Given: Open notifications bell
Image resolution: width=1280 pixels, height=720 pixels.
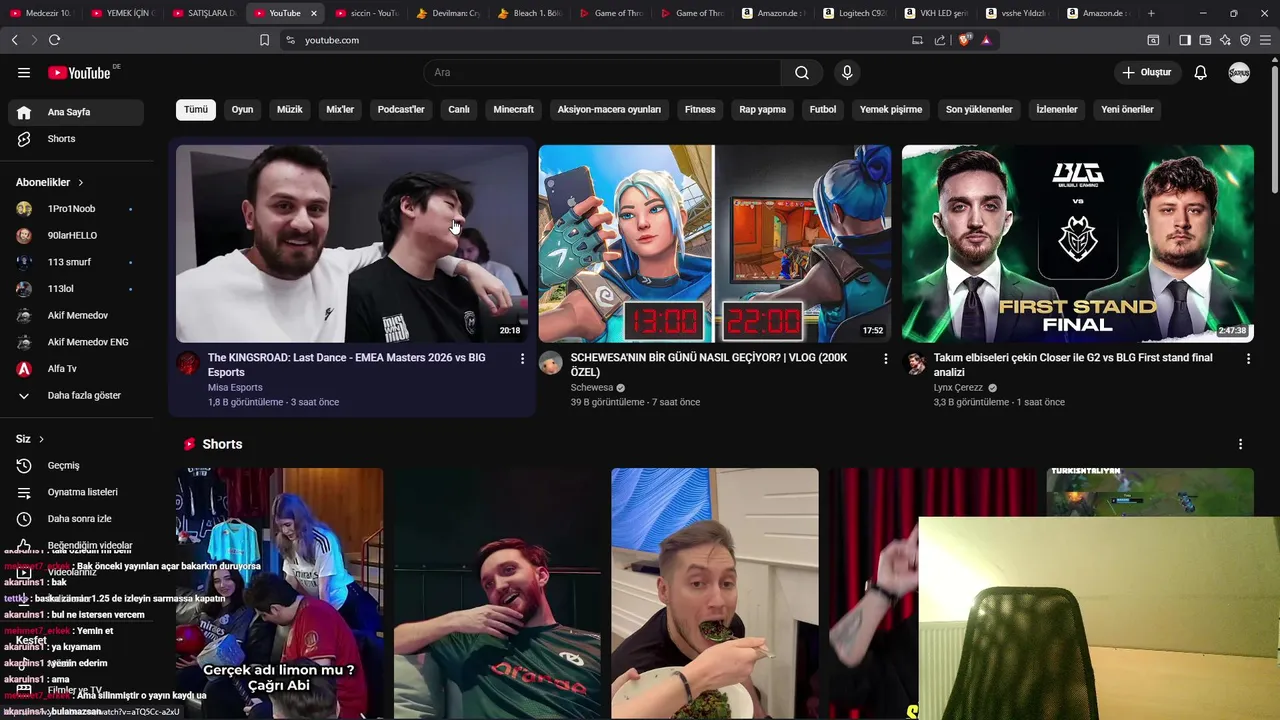Looking at the screenshot, I should (1201, 73).
